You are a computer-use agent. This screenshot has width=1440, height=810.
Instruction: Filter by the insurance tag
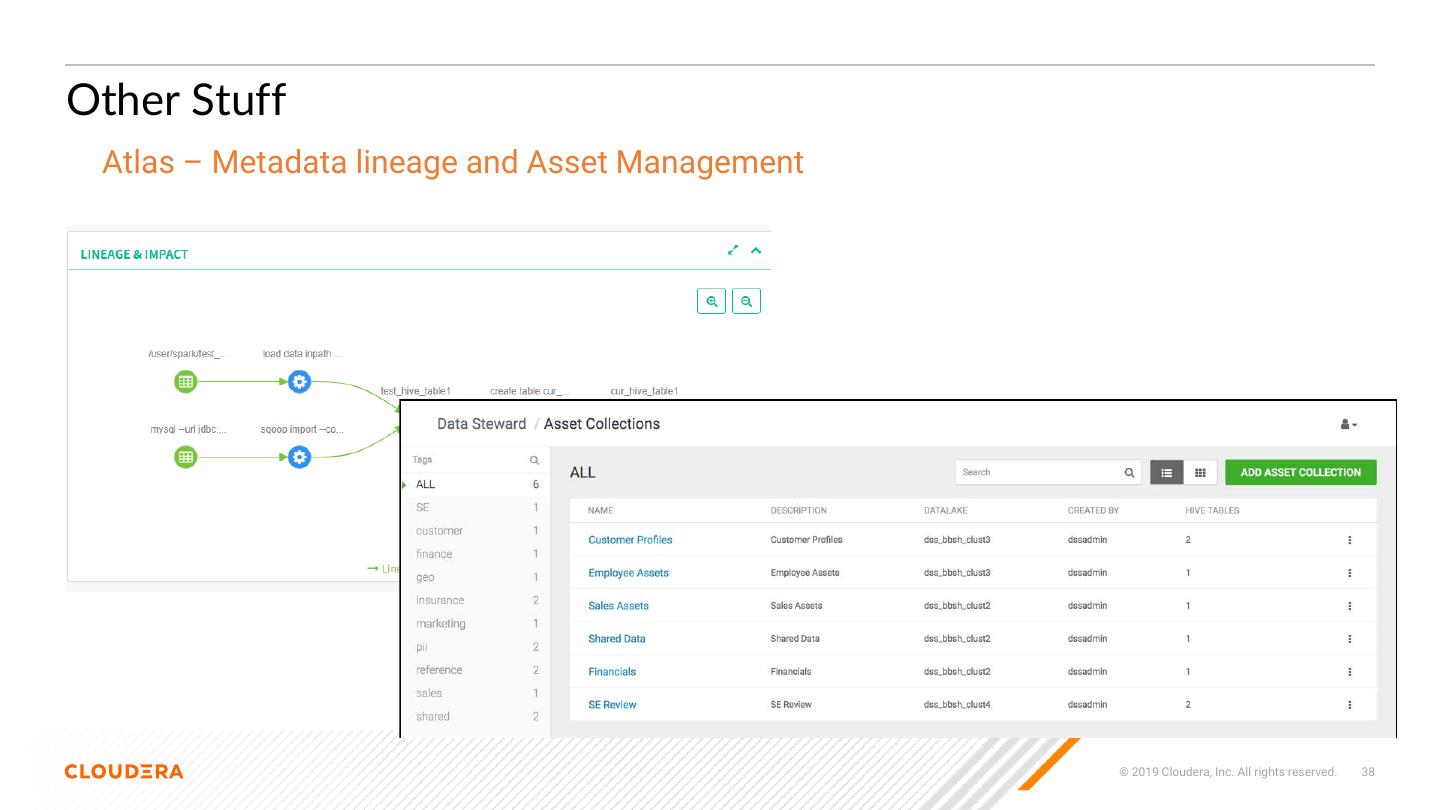(x=440, y=601)
